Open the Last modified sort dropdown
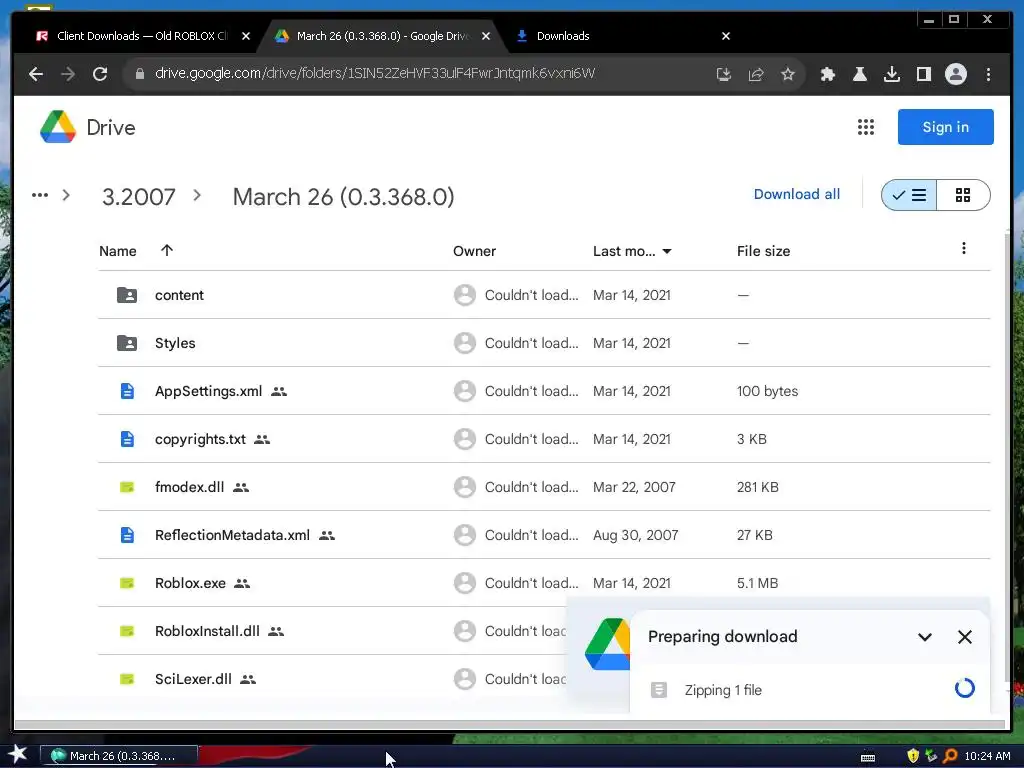The height and width of the screenshot is (768, 1024). click(667, 251)
